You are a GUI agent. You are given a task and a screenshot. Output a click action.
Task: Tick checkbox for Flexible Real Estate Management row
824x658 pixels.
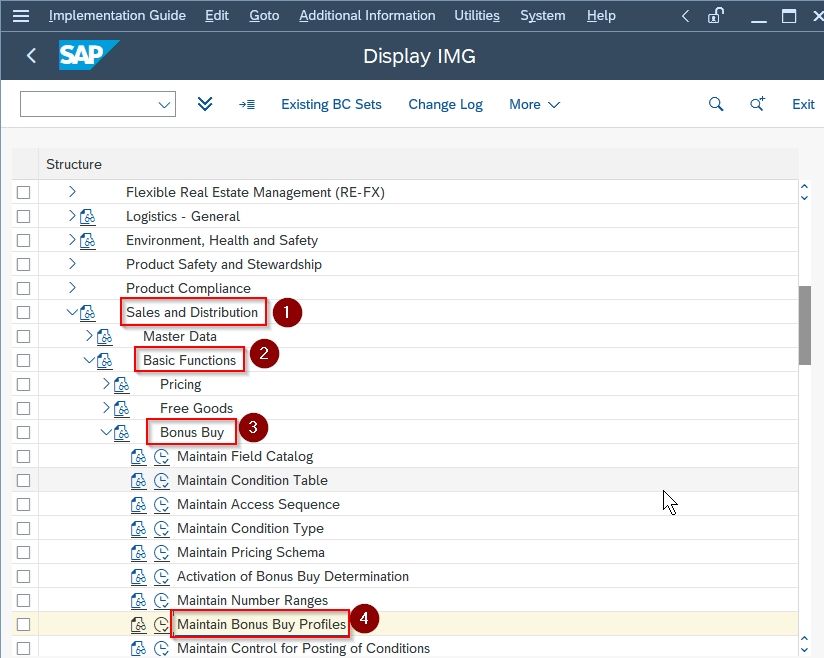[24, 192]
